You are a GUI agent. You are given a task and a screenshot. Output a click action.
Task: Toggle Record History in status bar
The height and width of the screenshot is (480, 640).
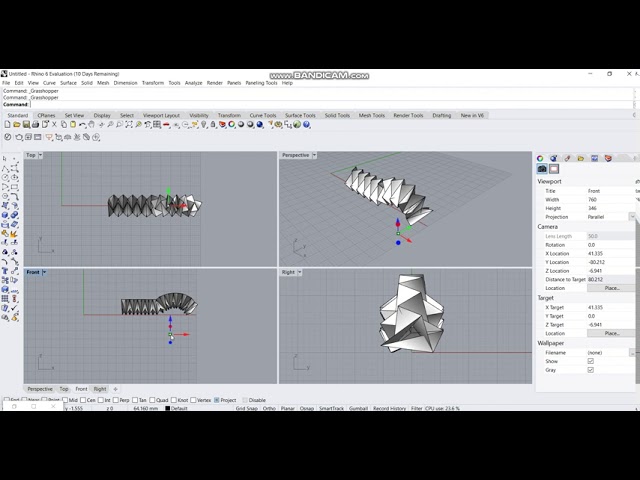389,408
